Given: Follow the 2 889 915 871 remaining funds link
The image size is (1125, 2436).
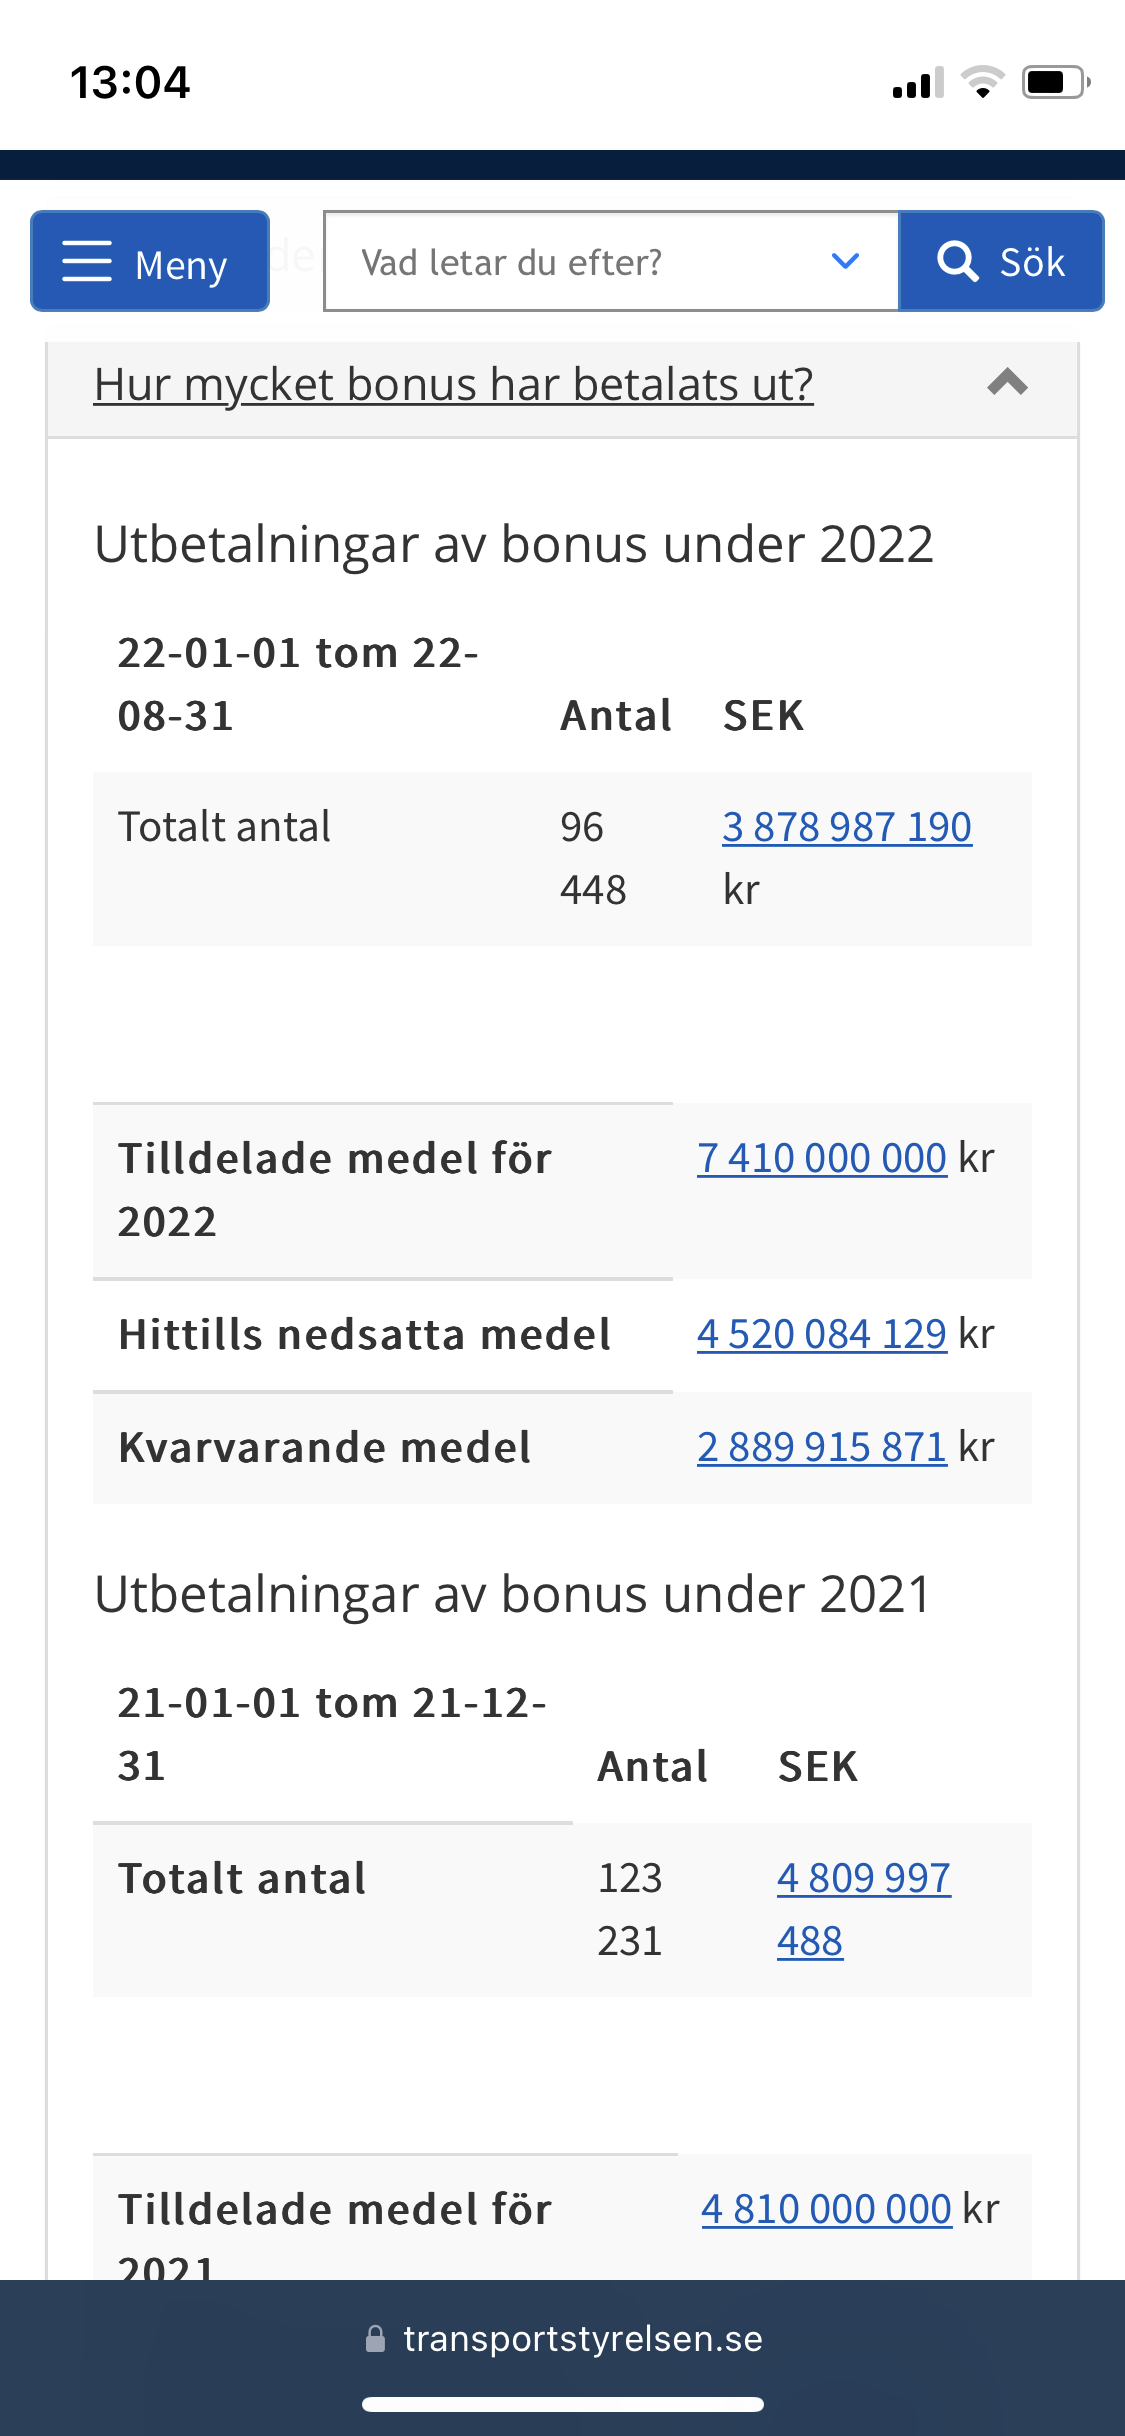Looking at the screenshot, I should [x=821, y=1447].
